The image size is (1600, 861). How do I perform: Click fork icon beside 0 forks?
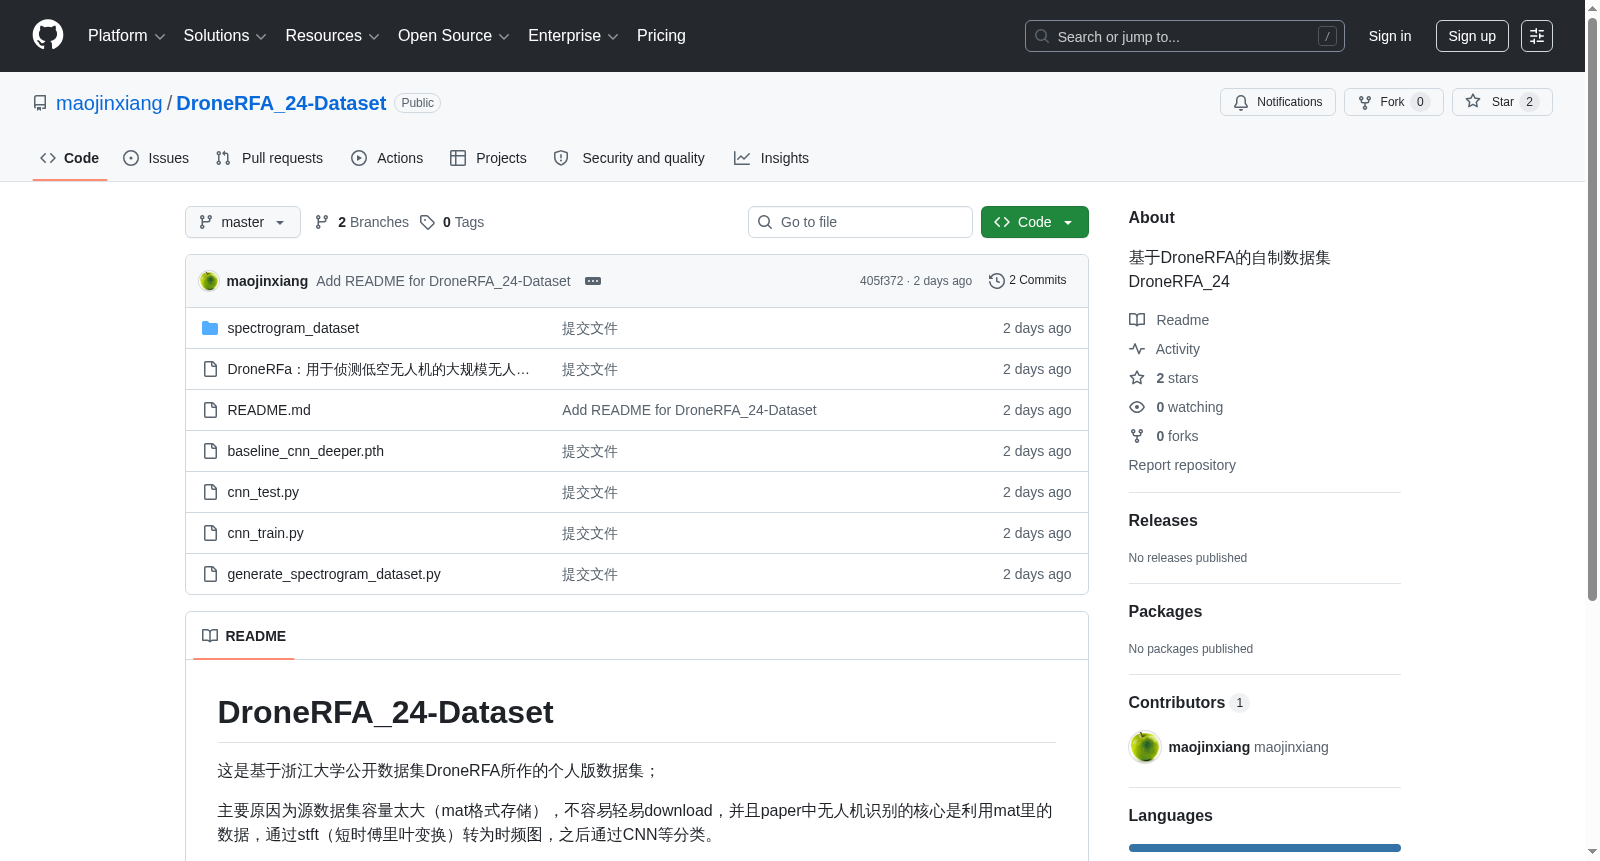coord(1137,436)
